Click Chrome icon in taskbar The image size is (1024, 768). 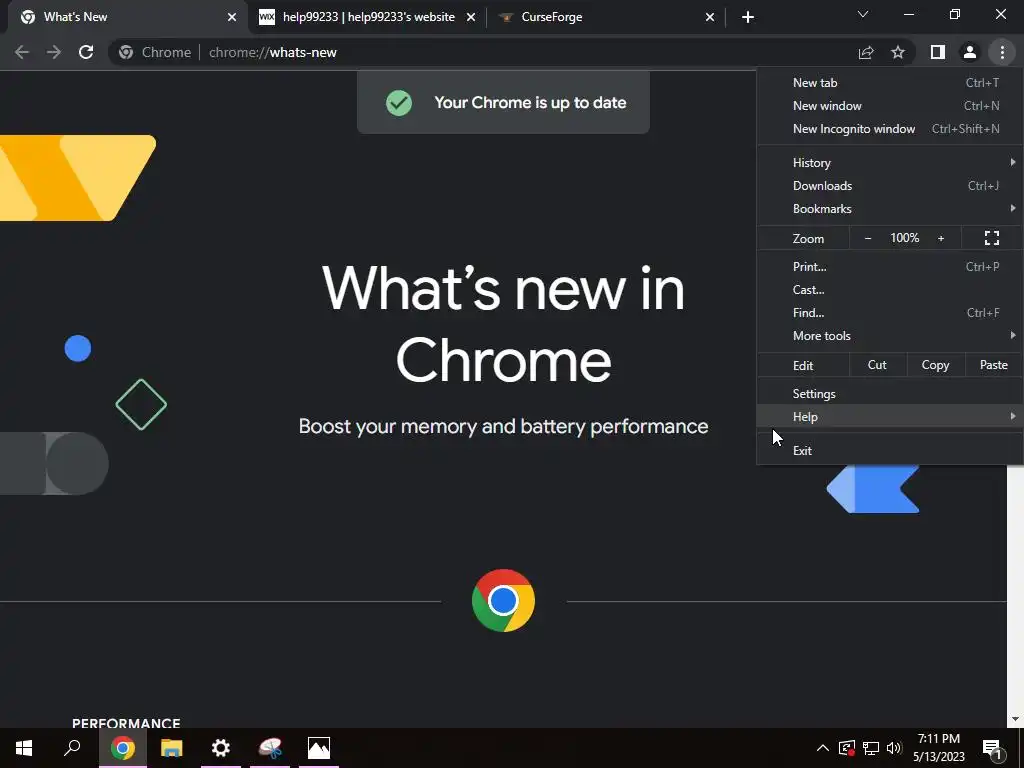(x=123, y=748)
